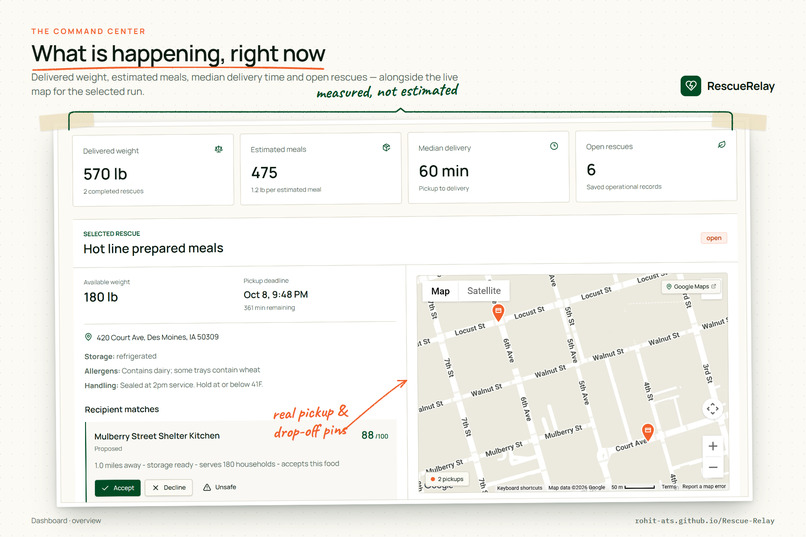Click the Handling: Sealed at 2pm service line
This screenshot has width=806, height=537.
(x=173, y=385)
